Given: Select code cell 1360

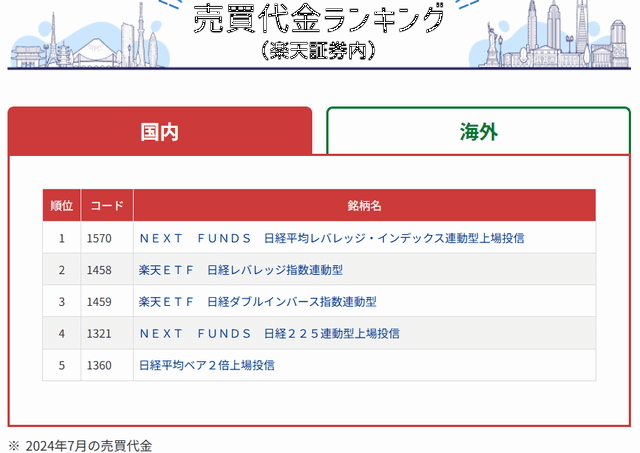Looking at the screenshot, I should pos(107,365).
